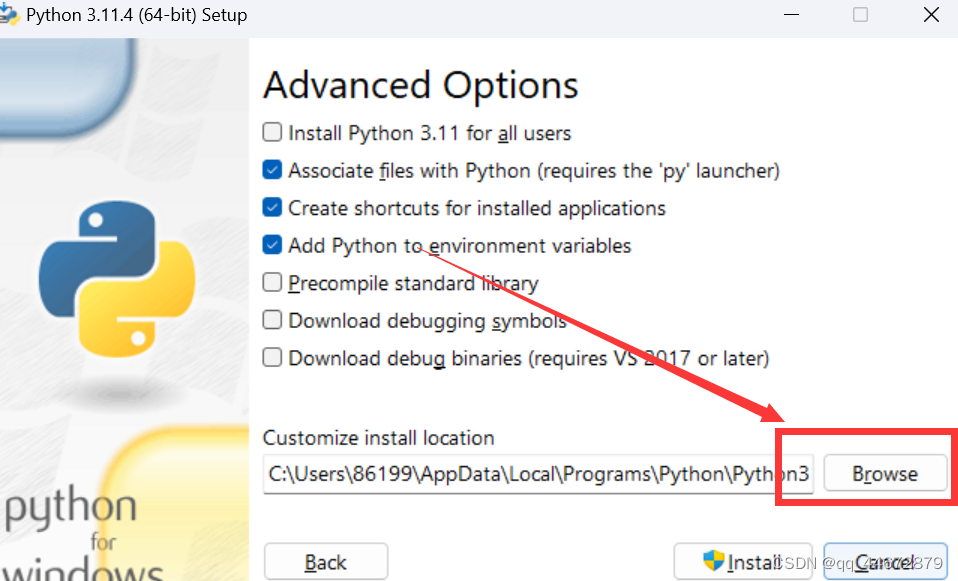Click the Cancel button
958x581 pixels.
(x=885, y=561)
